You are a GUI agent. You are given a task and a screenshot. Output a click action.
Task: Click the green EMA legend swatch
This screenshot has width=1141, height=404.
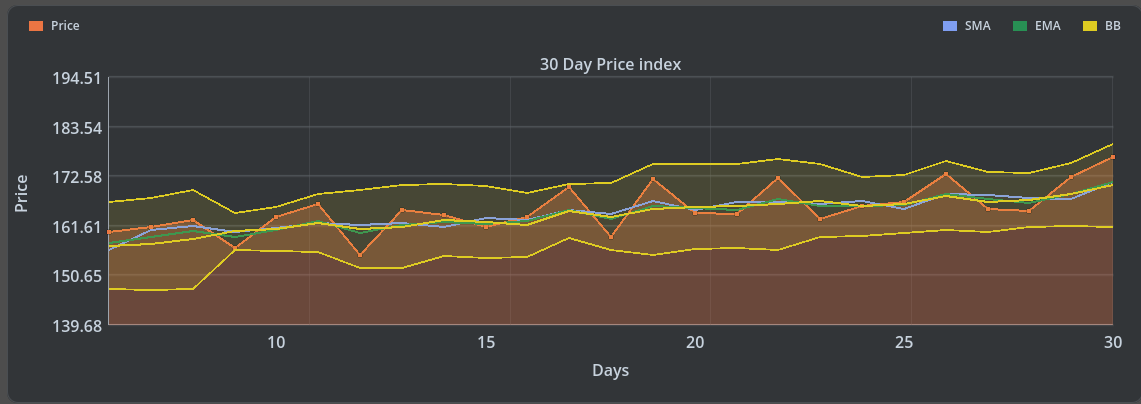click(x=1021, y=26)
